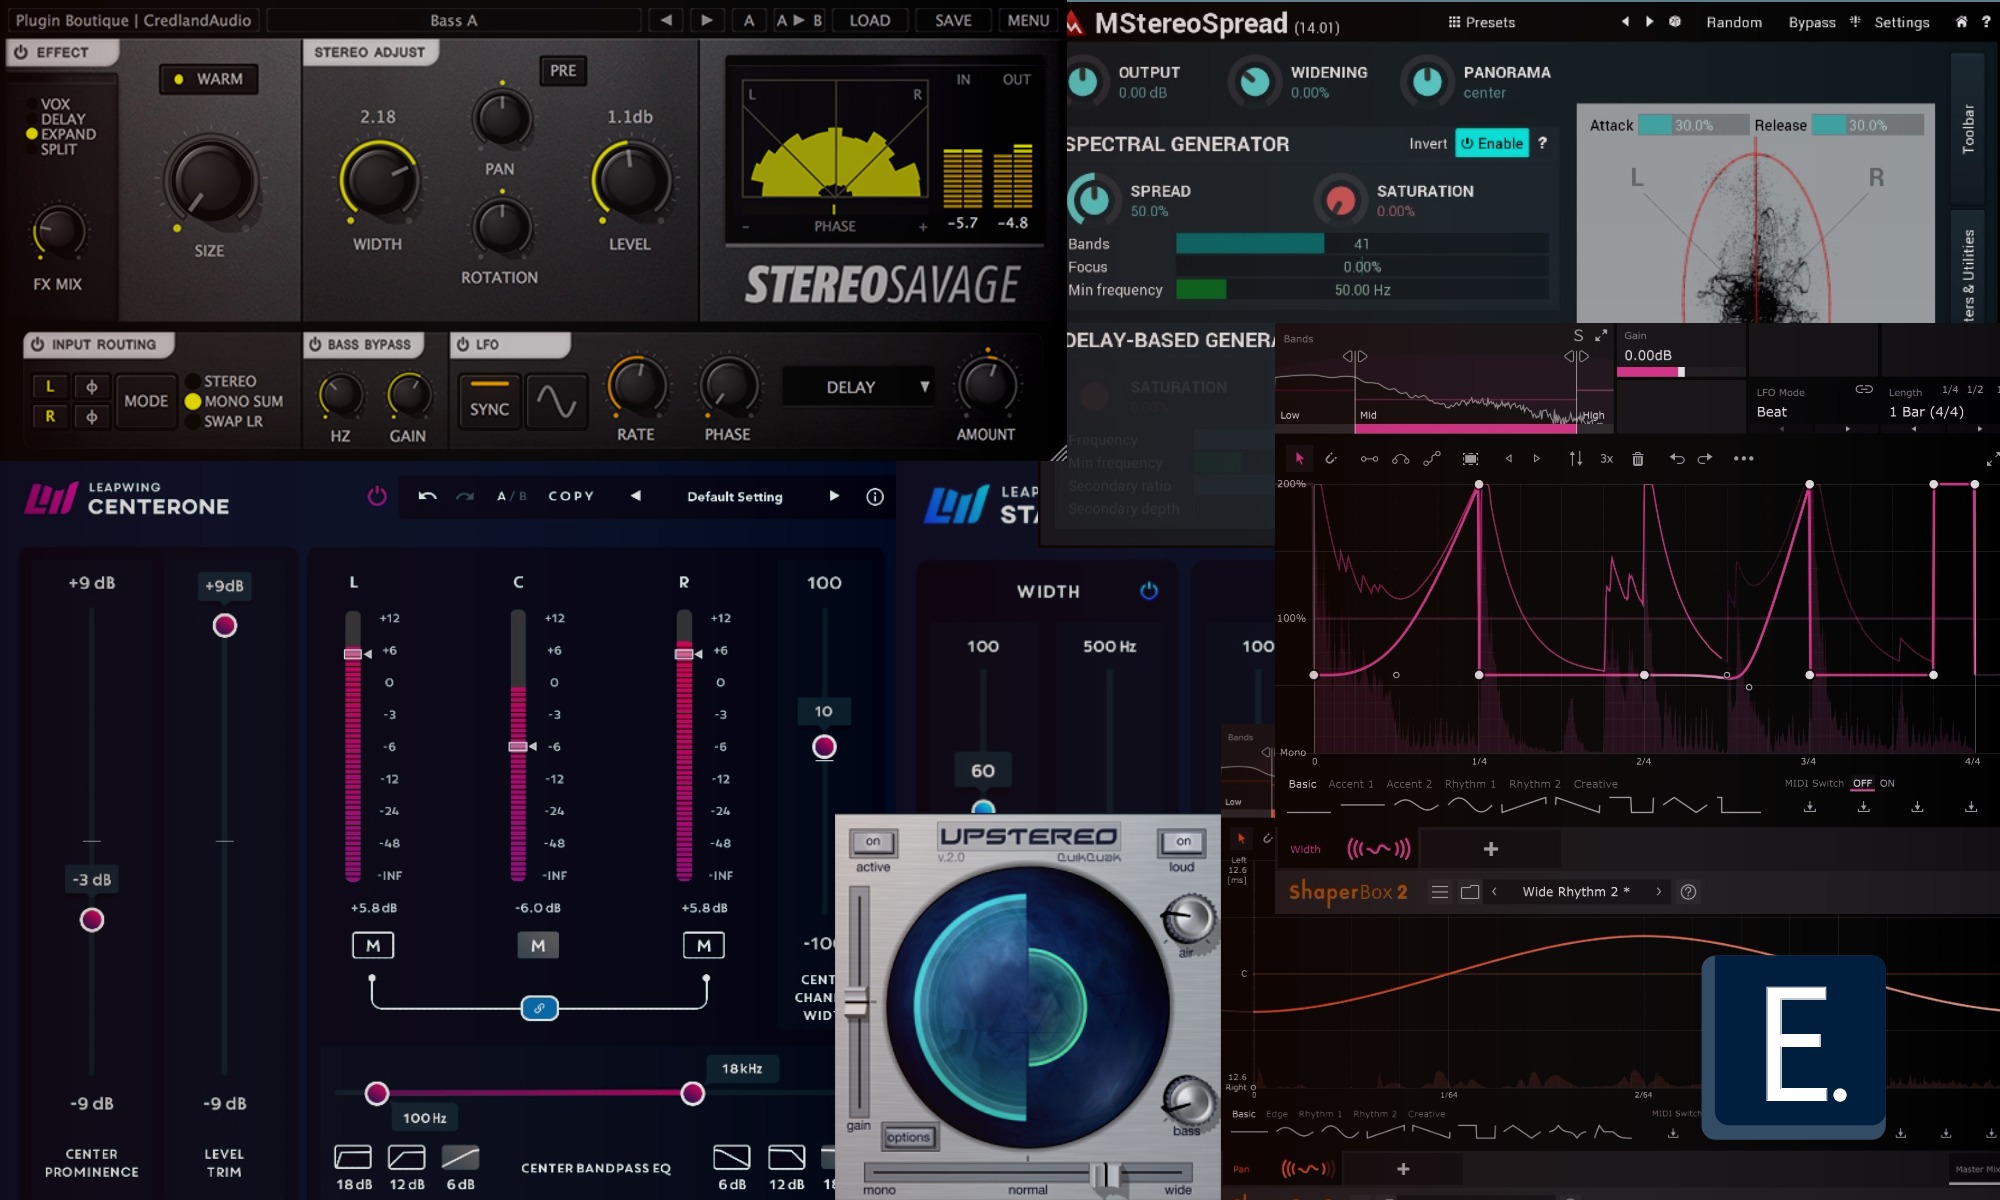The image size is (2000, 1200).
Task: Click the select-all marquee icon in ShaperBox
Action: pyautogui.click(x=1470, y=459)
